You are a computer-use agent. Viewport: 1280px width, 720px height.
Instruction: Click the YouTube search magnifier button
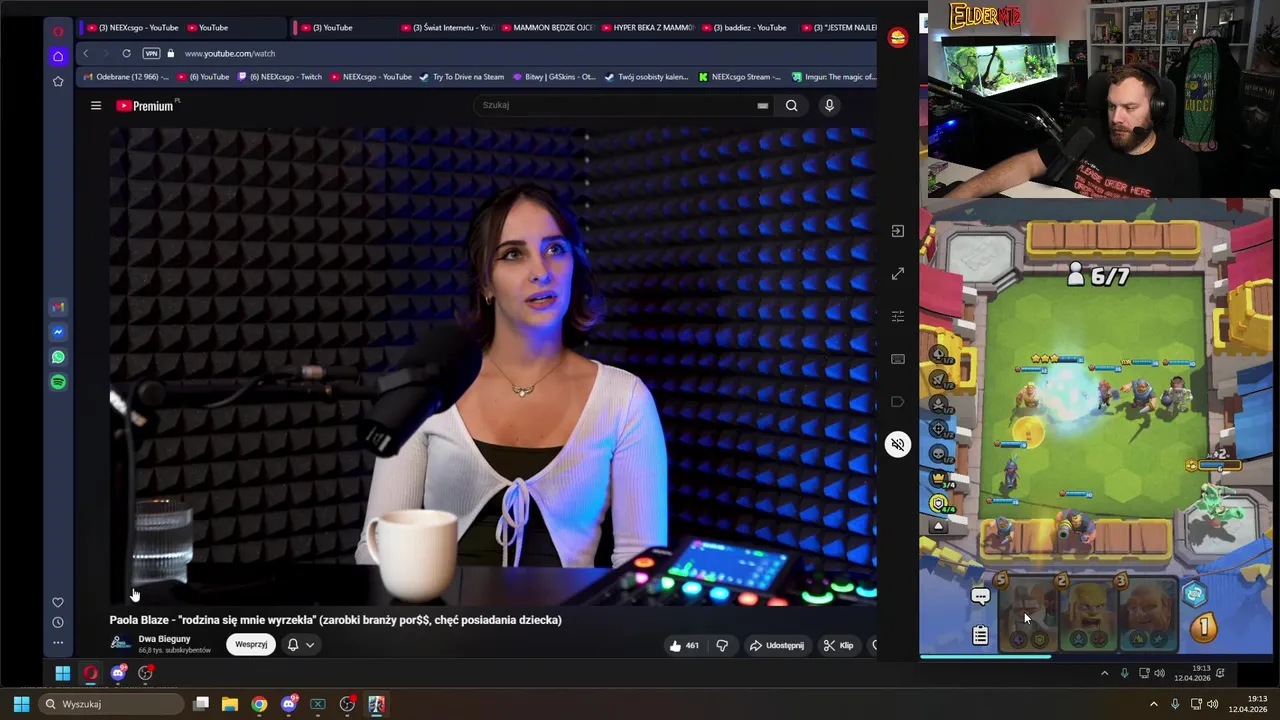click(x=791, y=105)
